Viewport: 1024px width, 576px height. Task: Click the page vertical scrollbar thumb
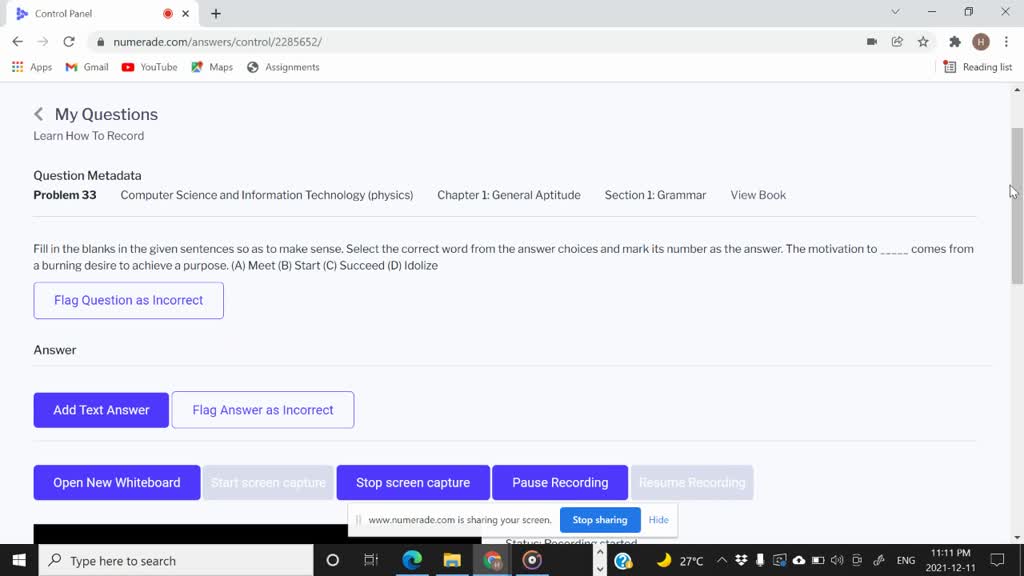point(1017,205)
